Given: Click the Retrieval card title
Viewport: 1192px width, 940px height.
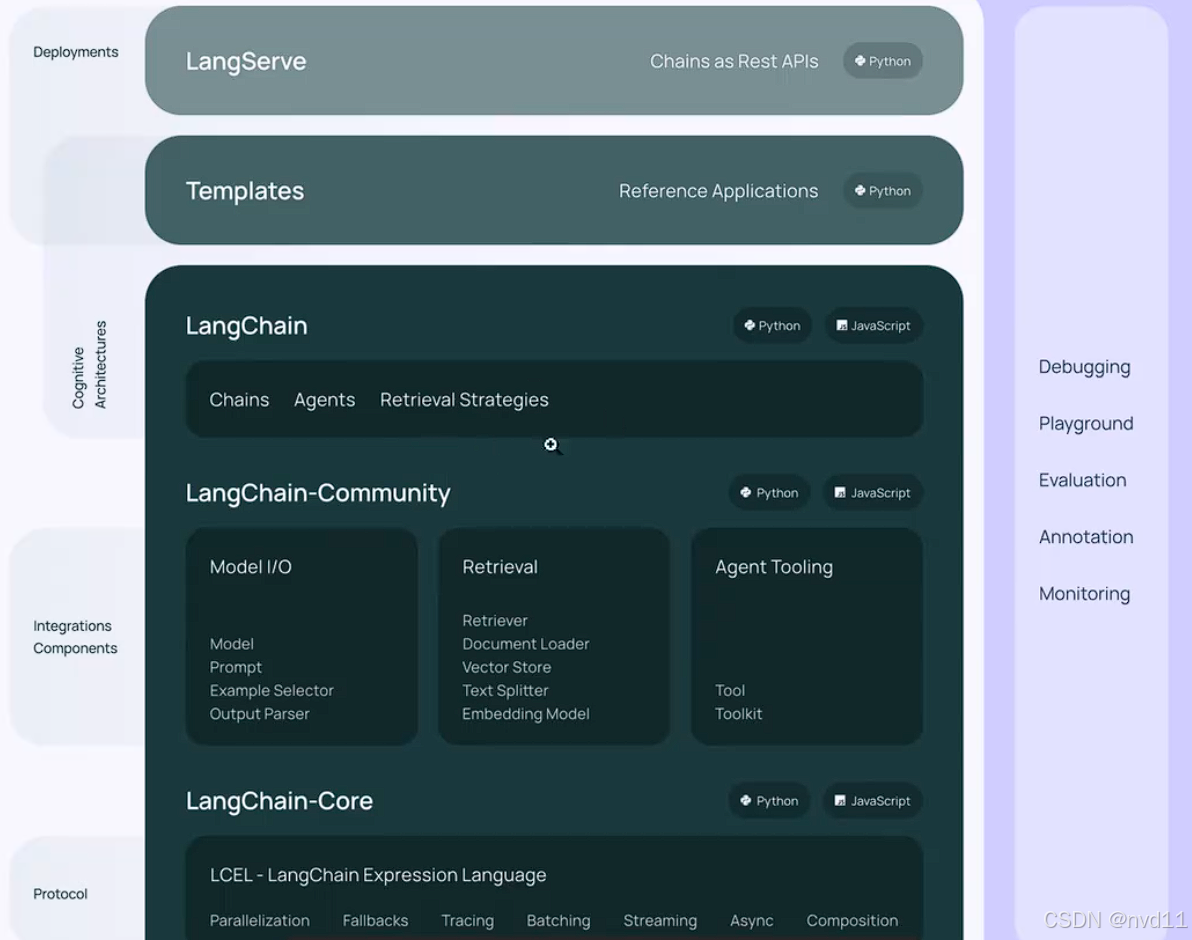Looking at the screenshot, I should 500,567.
